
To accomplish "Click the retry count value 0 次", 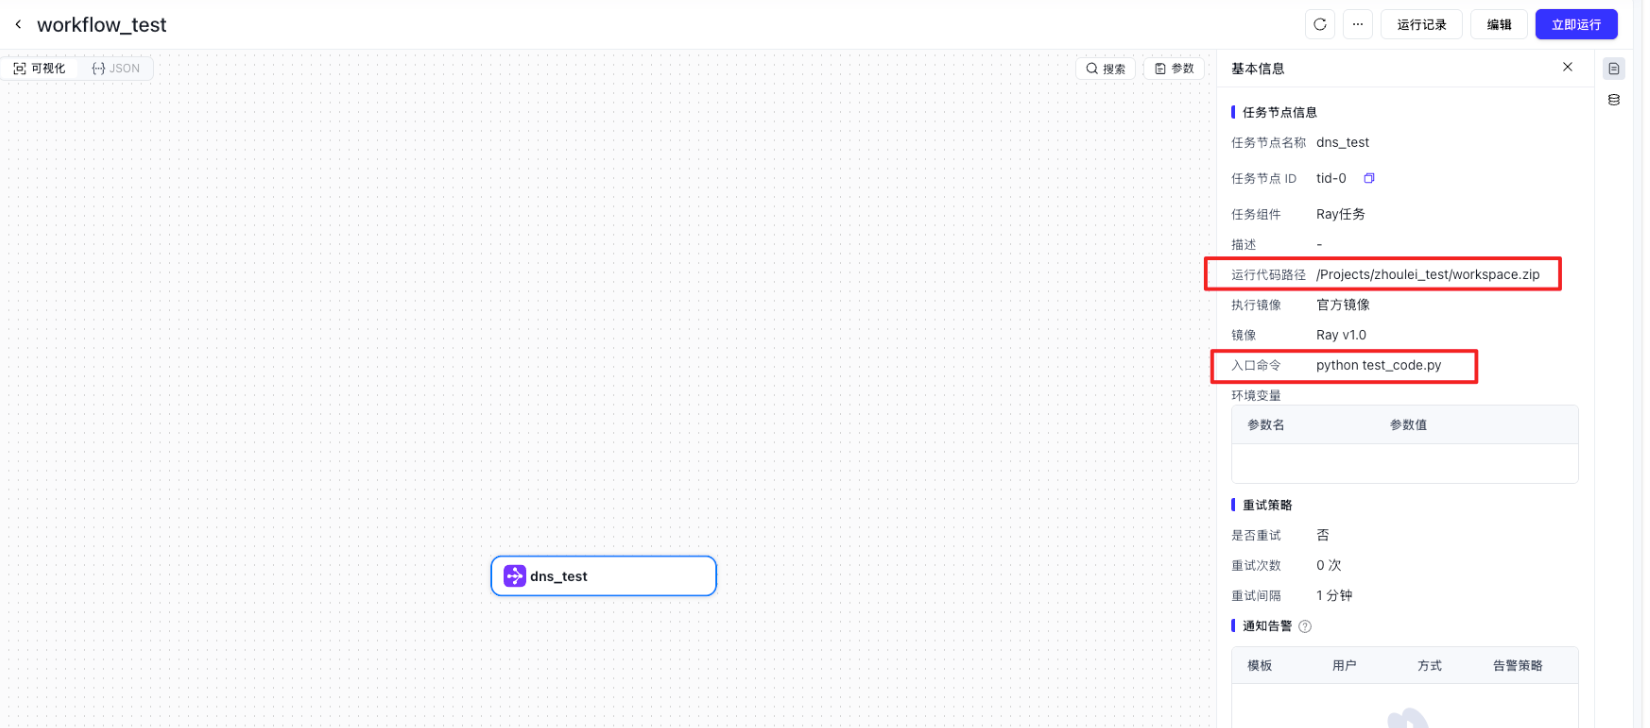I will click(1329, 566).
